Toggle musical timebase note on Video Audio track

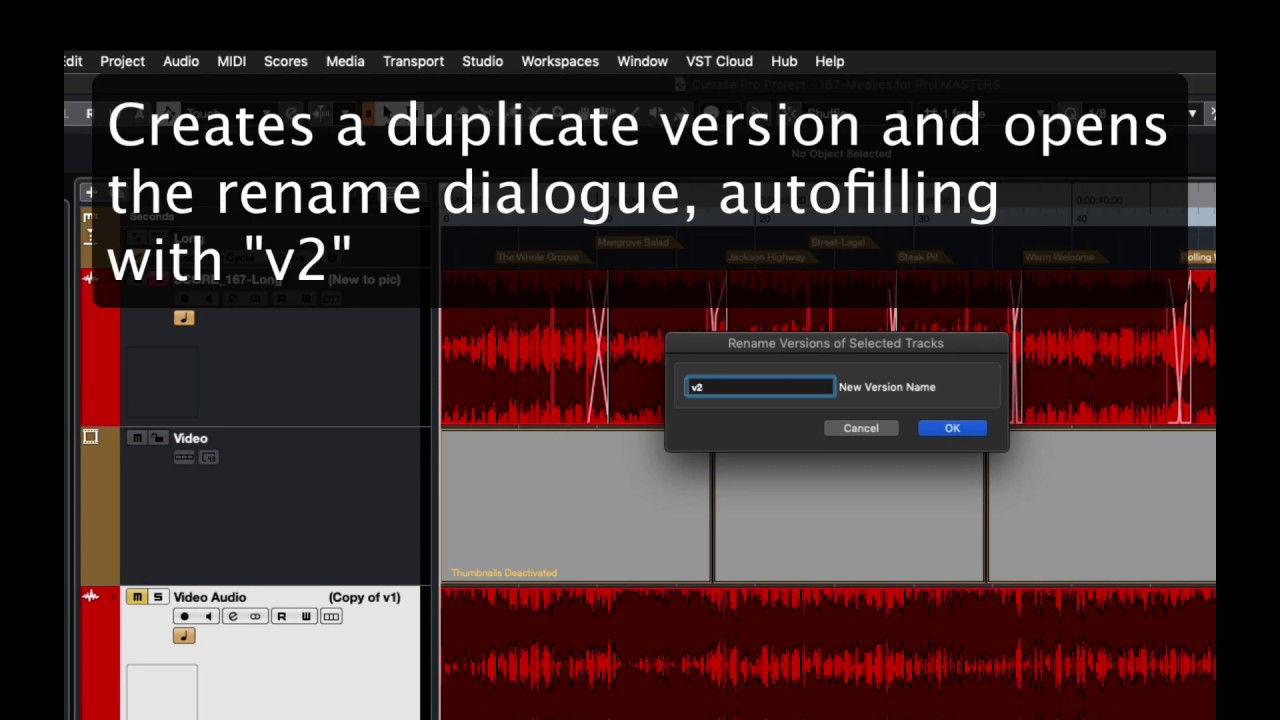[x=184, y=636]
